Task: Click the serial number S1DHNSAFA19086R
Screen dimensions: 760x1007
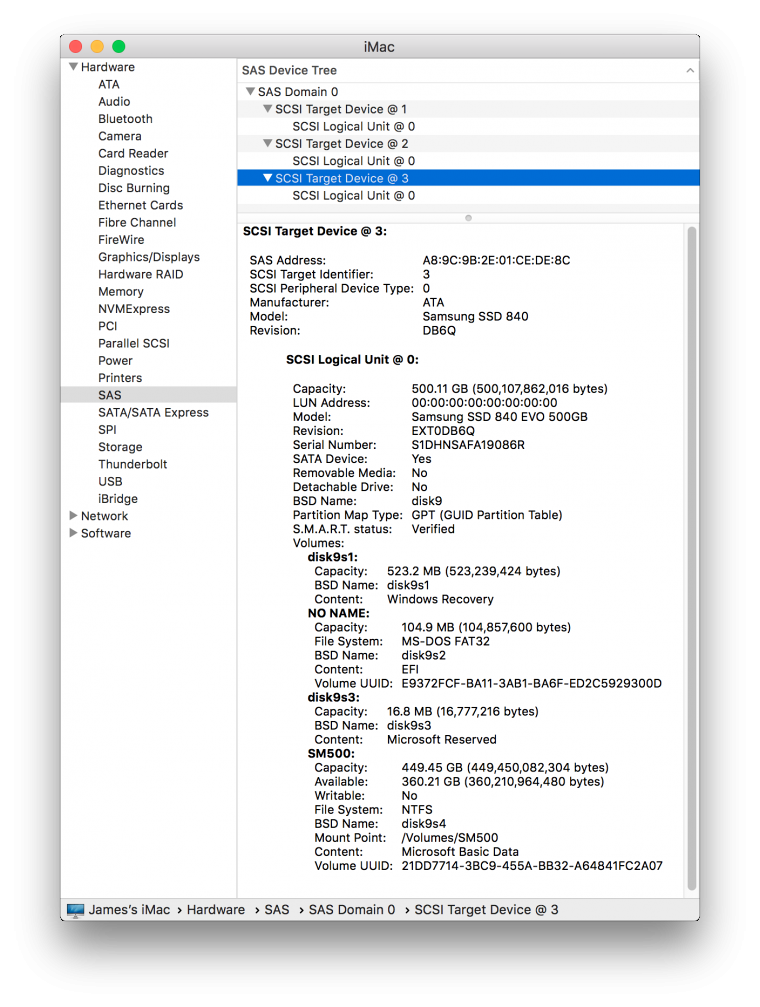Action: coord(468,445)
